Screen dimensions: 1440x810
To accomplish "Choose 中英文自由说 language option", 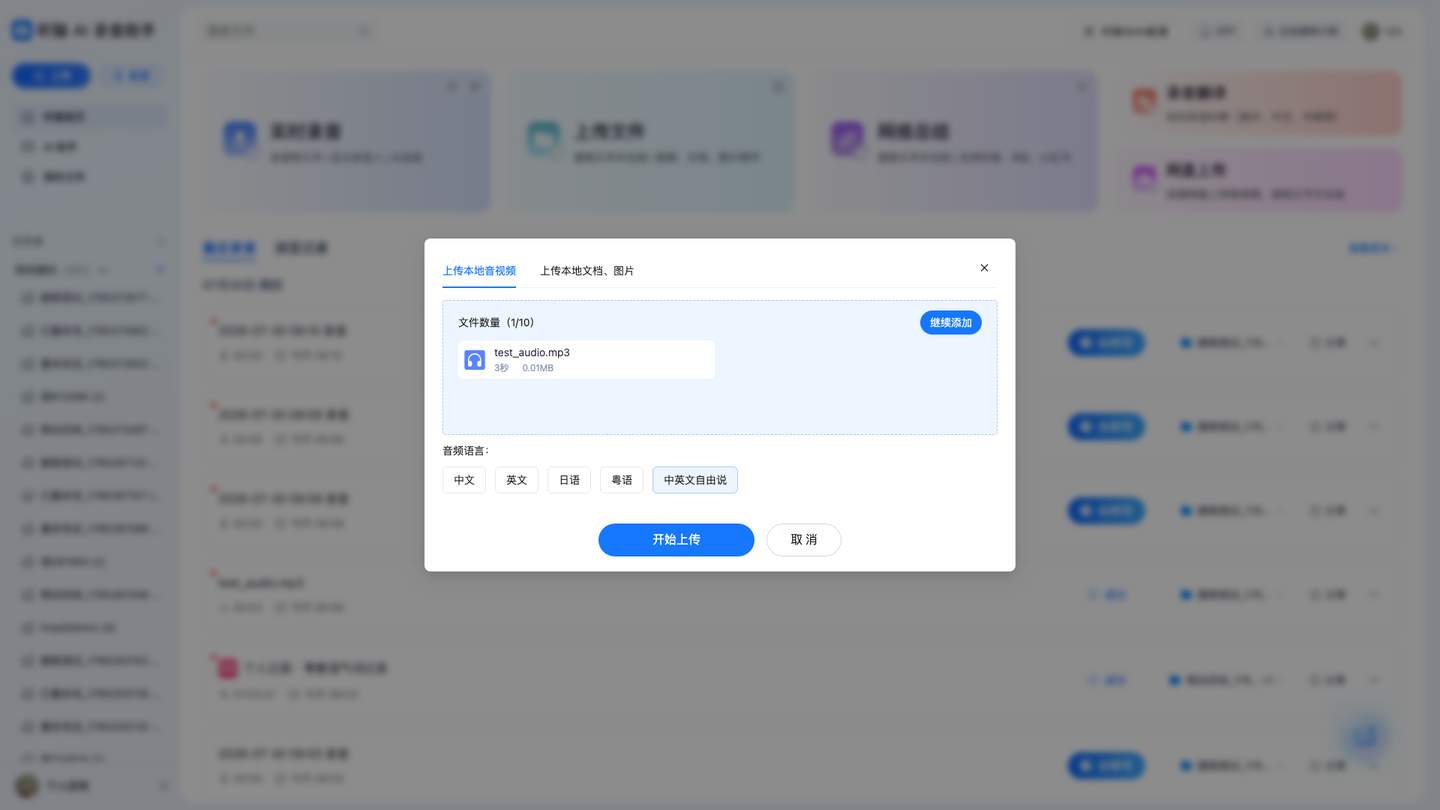I will 695,480.
